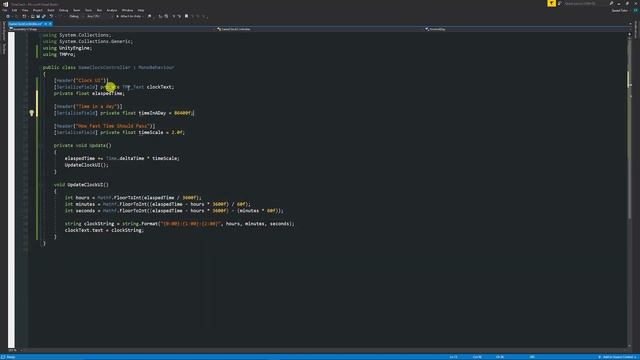
Task: Close the GameClockController.cs tab
Action: (50, 24)
